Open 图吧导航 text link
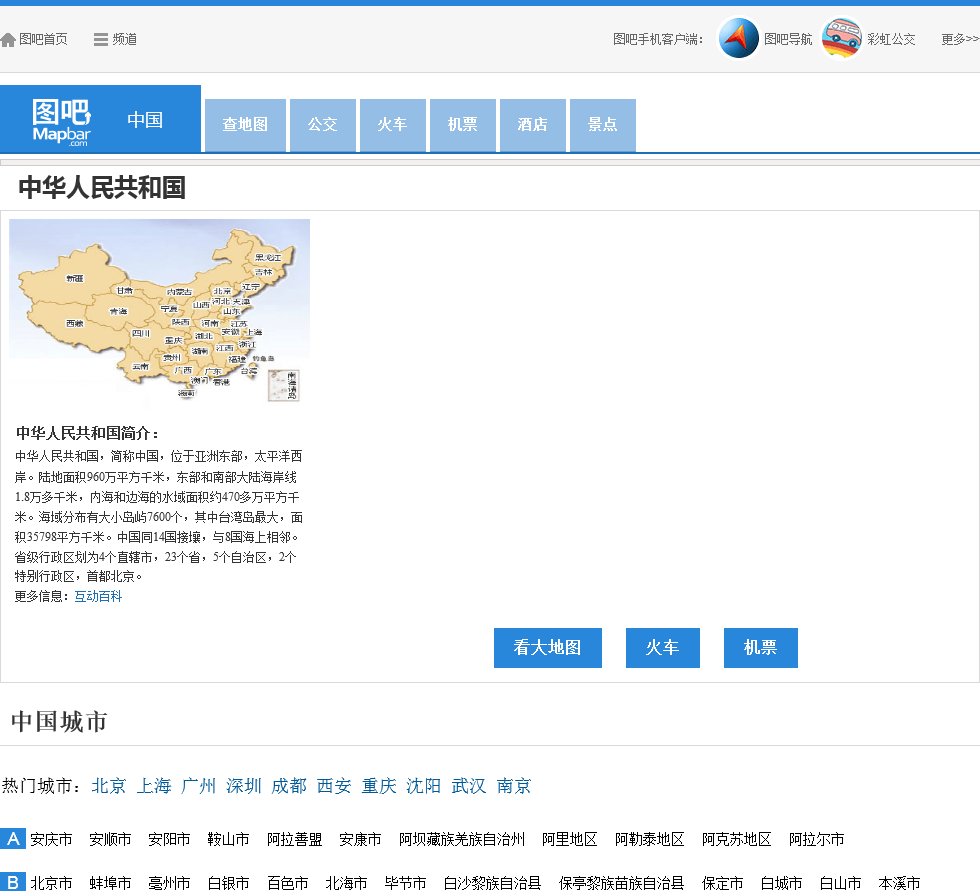The height and width of the screenshot is (891, 980). click(788, 39)
